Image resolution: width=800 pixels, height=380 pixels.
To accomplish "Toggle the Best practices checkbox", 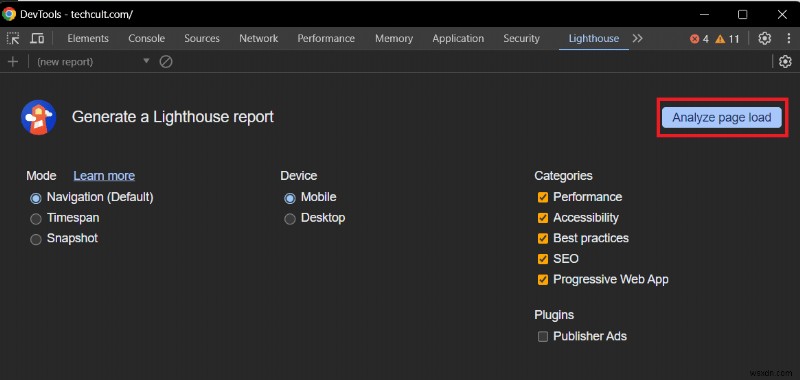I will click(x=543, y=238).
